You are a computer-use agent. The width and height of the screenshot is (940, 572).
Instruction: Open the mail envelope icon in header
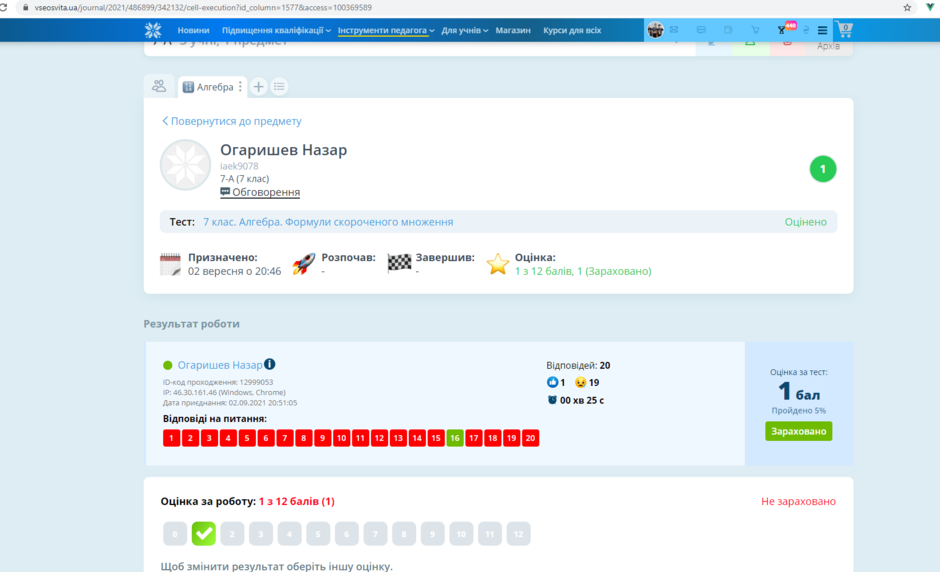[674, 30]
